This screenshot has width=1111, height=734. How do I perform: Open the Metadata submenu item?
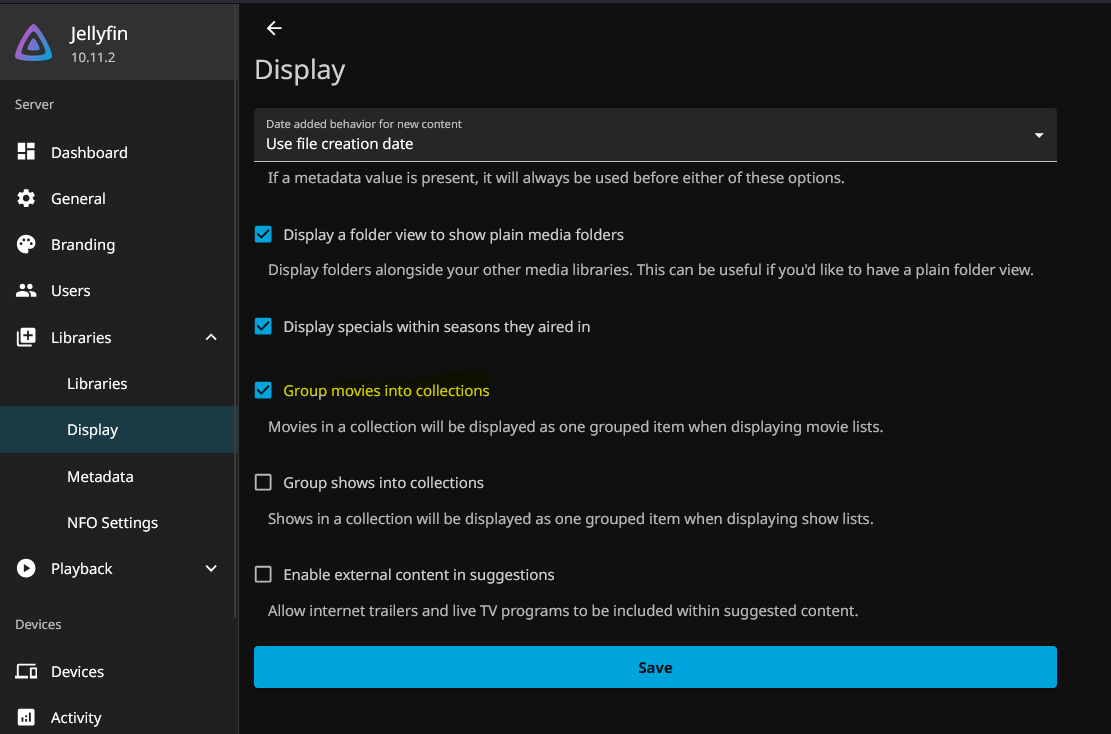pos(100,476)
